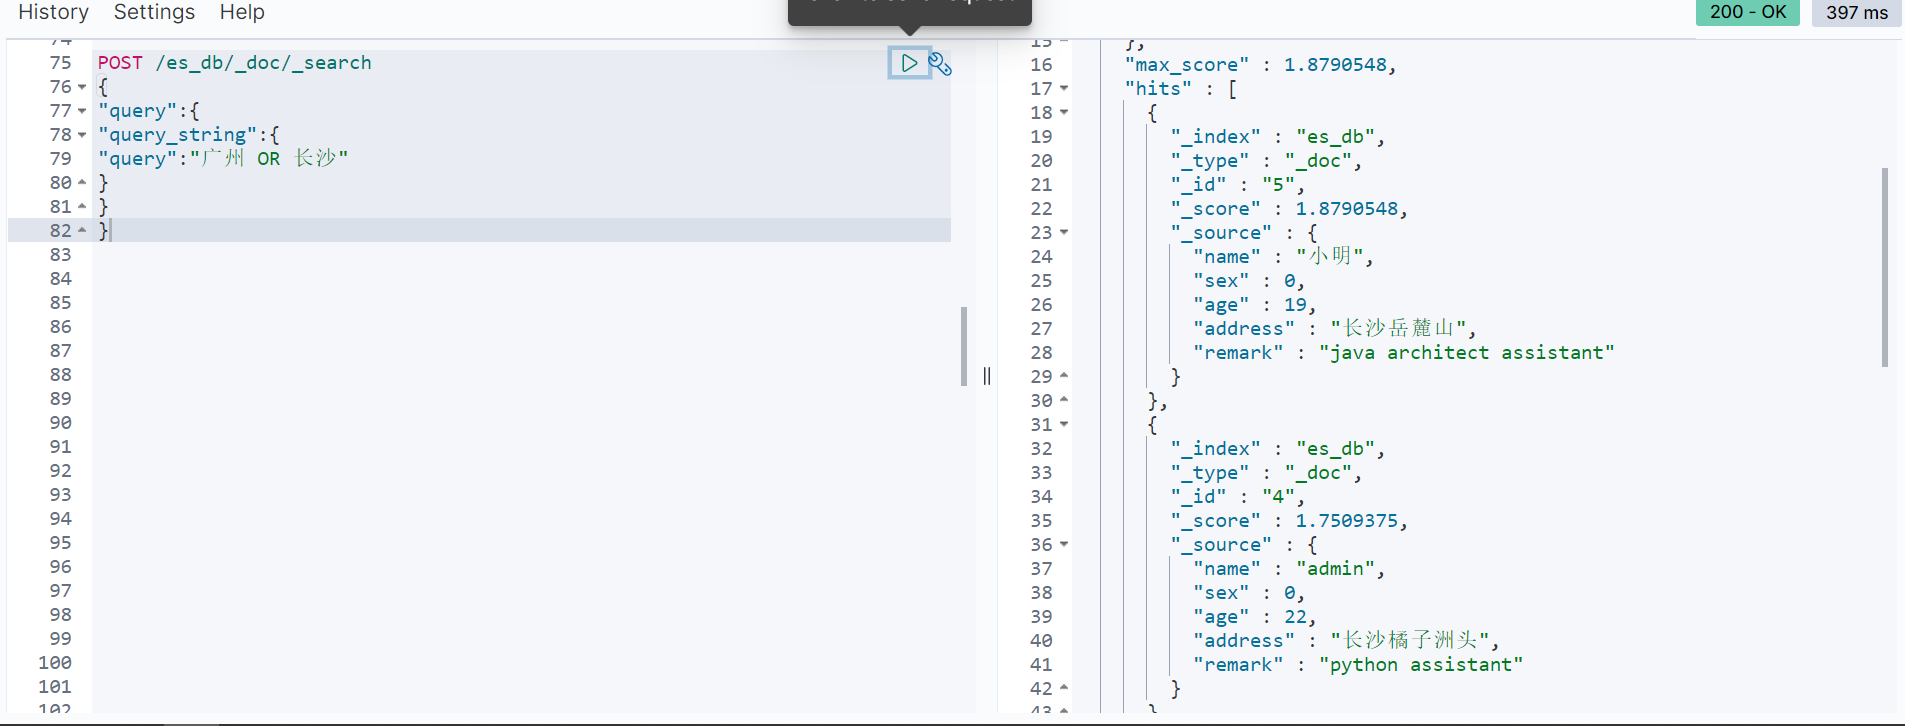Screen dimensions: 1905x726
Task: Click the fold marker at output line 29
Action: point(1064,377)
